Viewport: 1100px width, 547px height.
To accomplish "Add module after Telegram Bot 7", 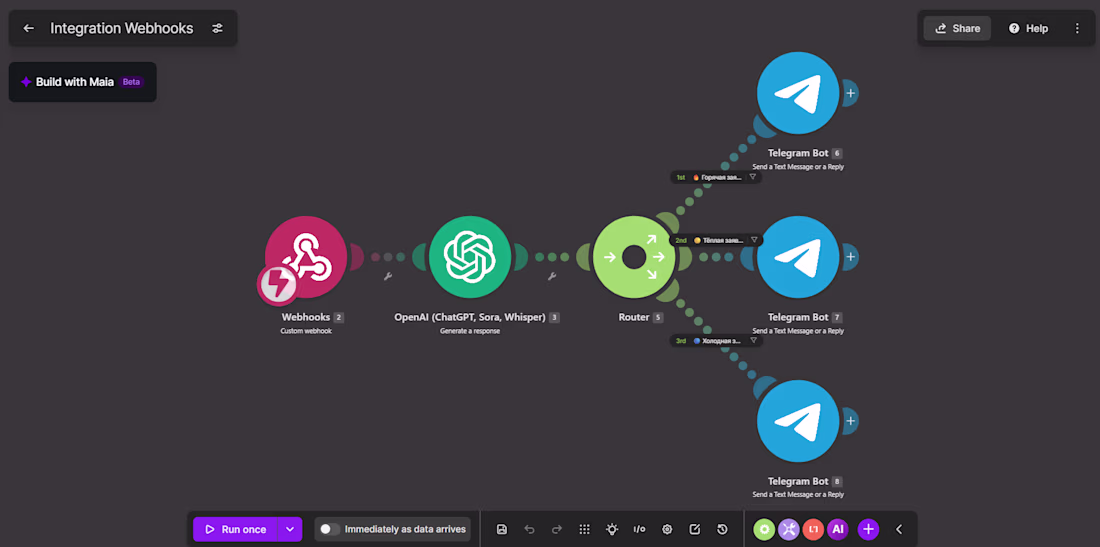I will (x=850, y=257).
